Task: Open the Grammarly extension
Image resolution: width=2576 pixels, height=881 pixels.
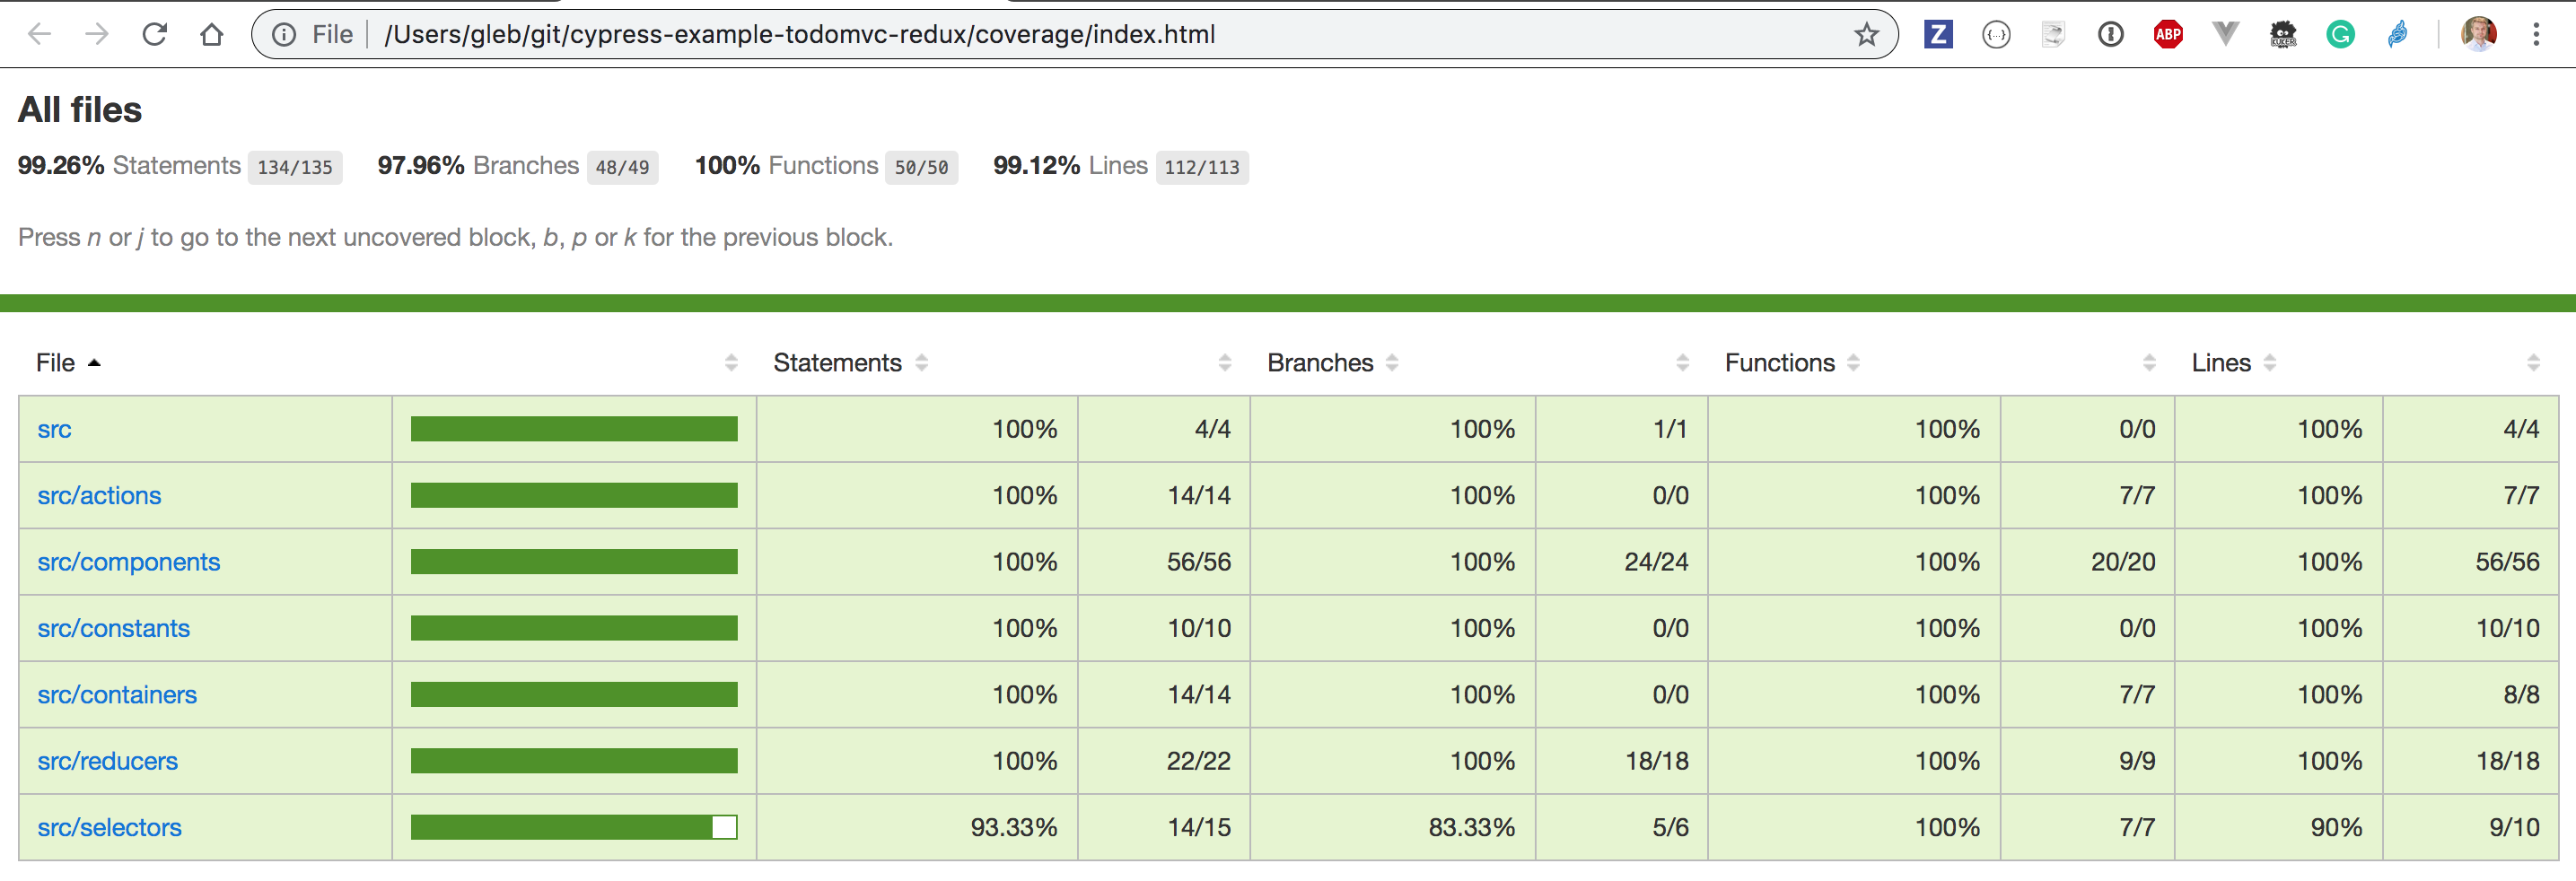Action: coord(2340,34)
